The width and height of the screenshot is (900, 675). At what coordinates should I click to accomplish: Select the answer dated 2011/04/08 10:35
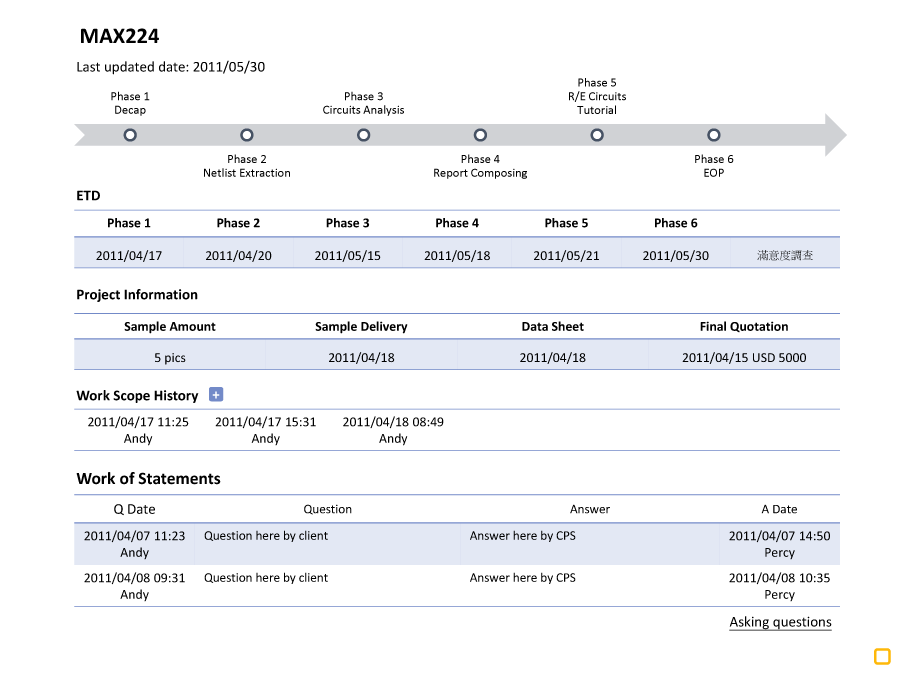point(779,586)
